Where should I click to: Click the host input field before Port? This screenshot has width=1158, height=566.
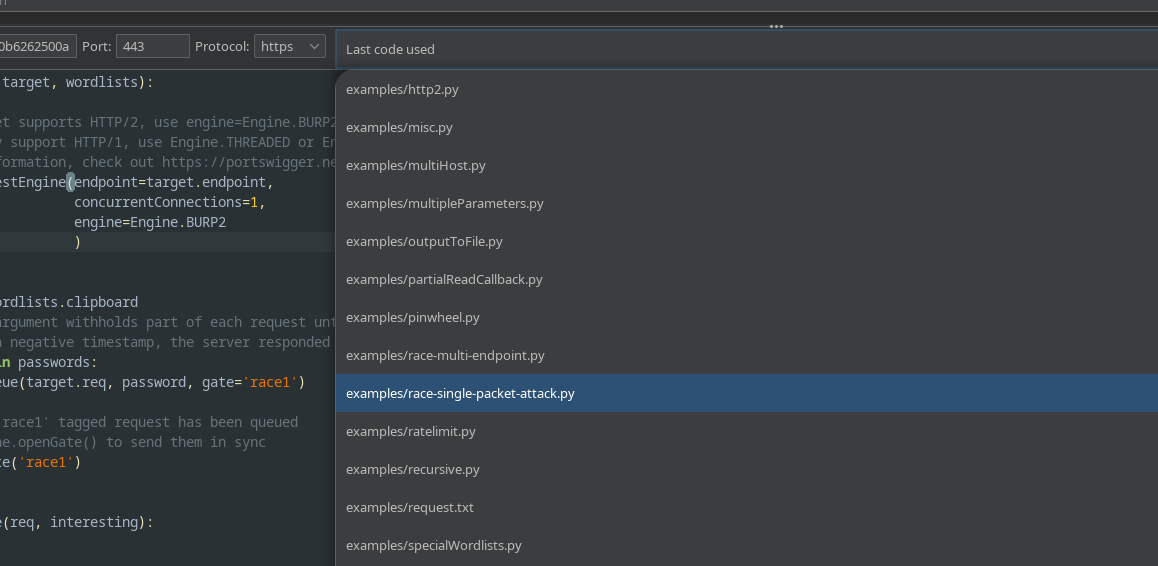37,47
